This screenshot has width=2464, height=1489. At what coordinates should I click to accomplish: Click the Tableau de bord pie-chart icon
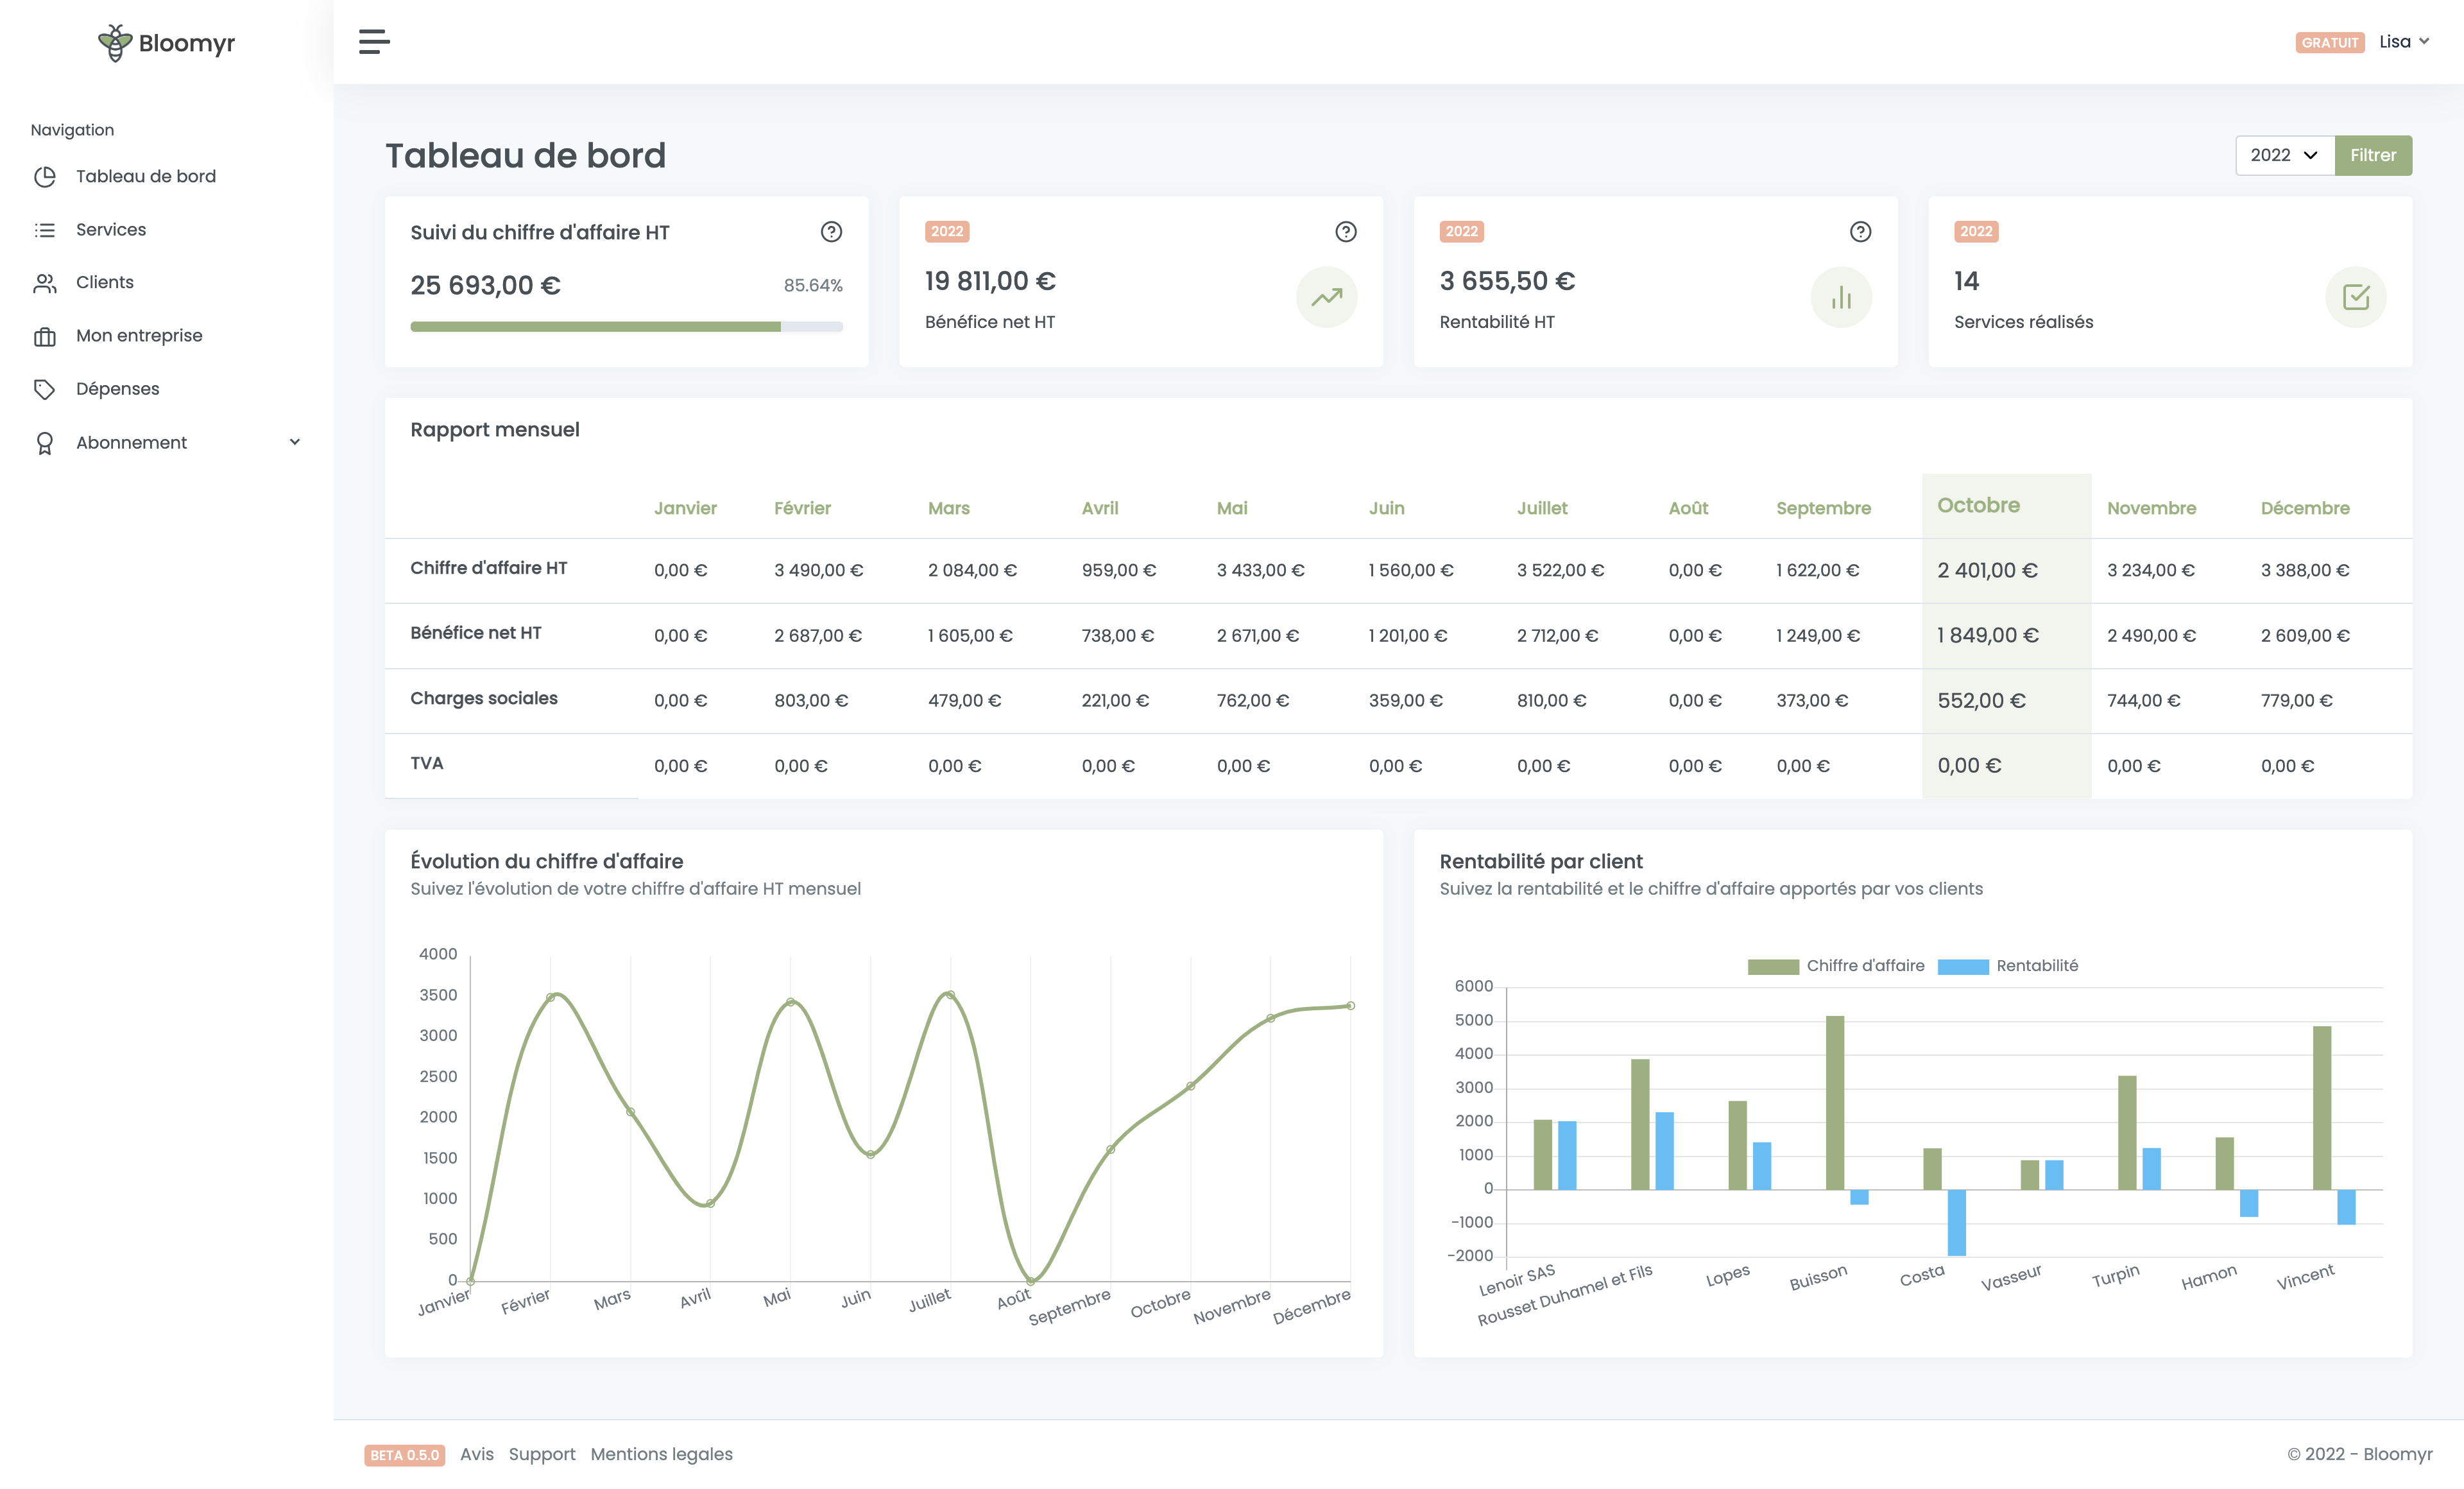pos(45,177)
